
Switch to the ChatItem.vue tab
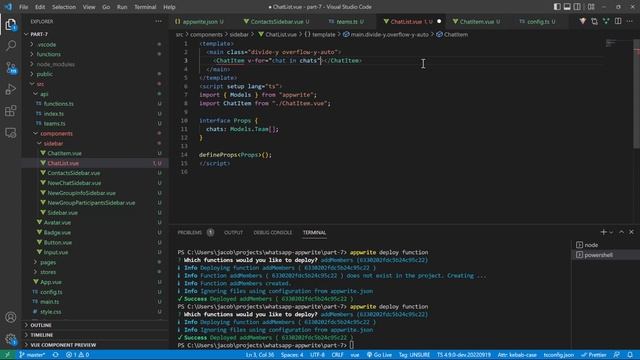[x=477, y=22]
